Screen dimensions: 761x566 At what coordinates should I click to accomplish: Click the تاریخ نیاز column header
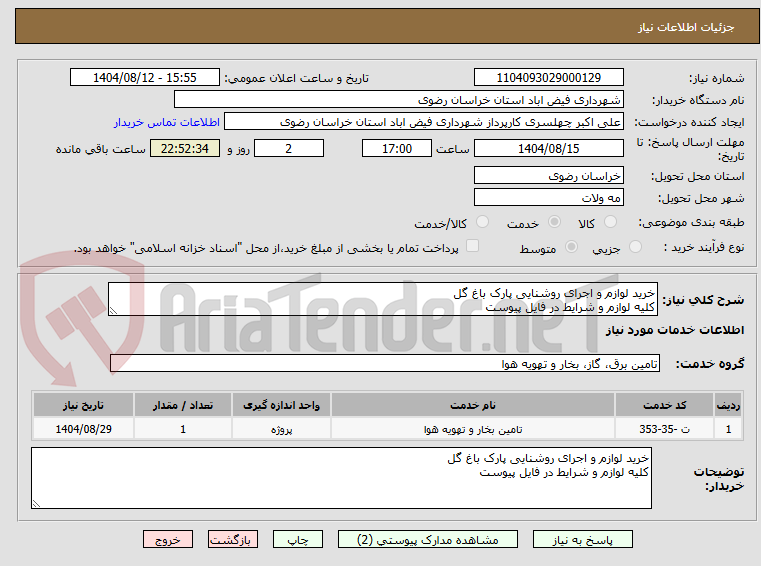[83, 405]
